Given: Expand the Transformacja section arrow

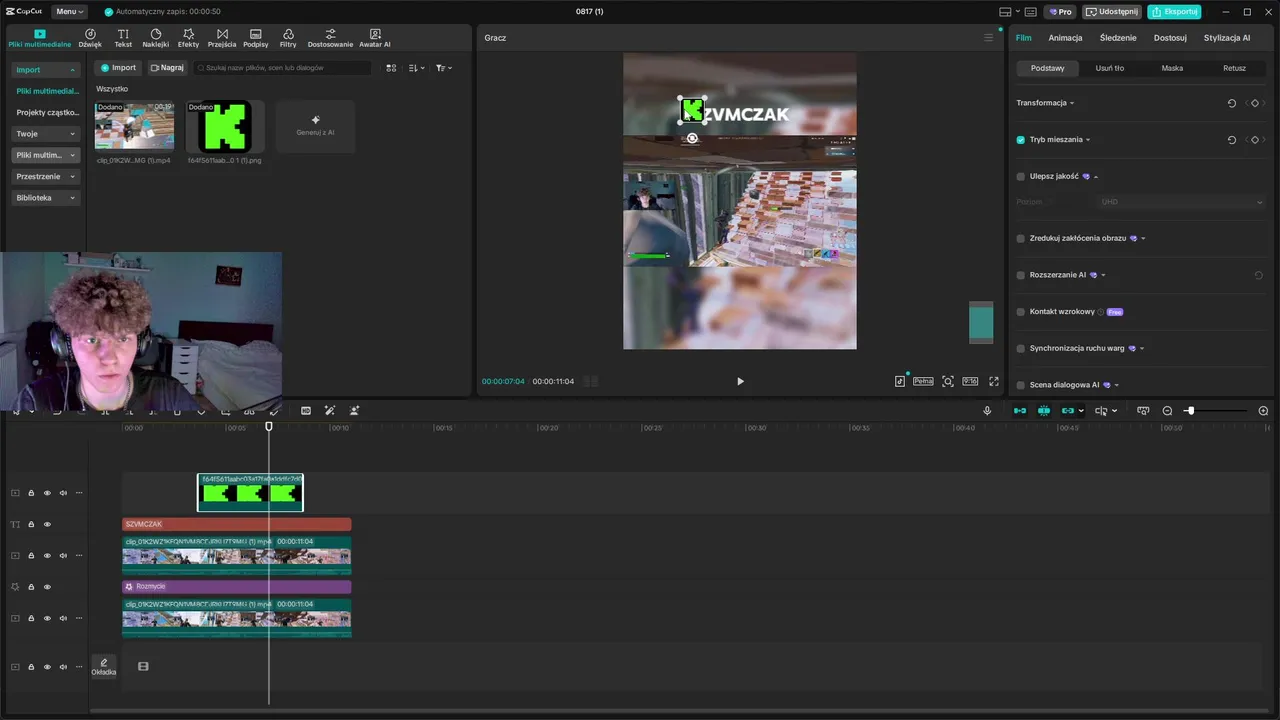Looking at the screenshot, I should click(1072, 103).
